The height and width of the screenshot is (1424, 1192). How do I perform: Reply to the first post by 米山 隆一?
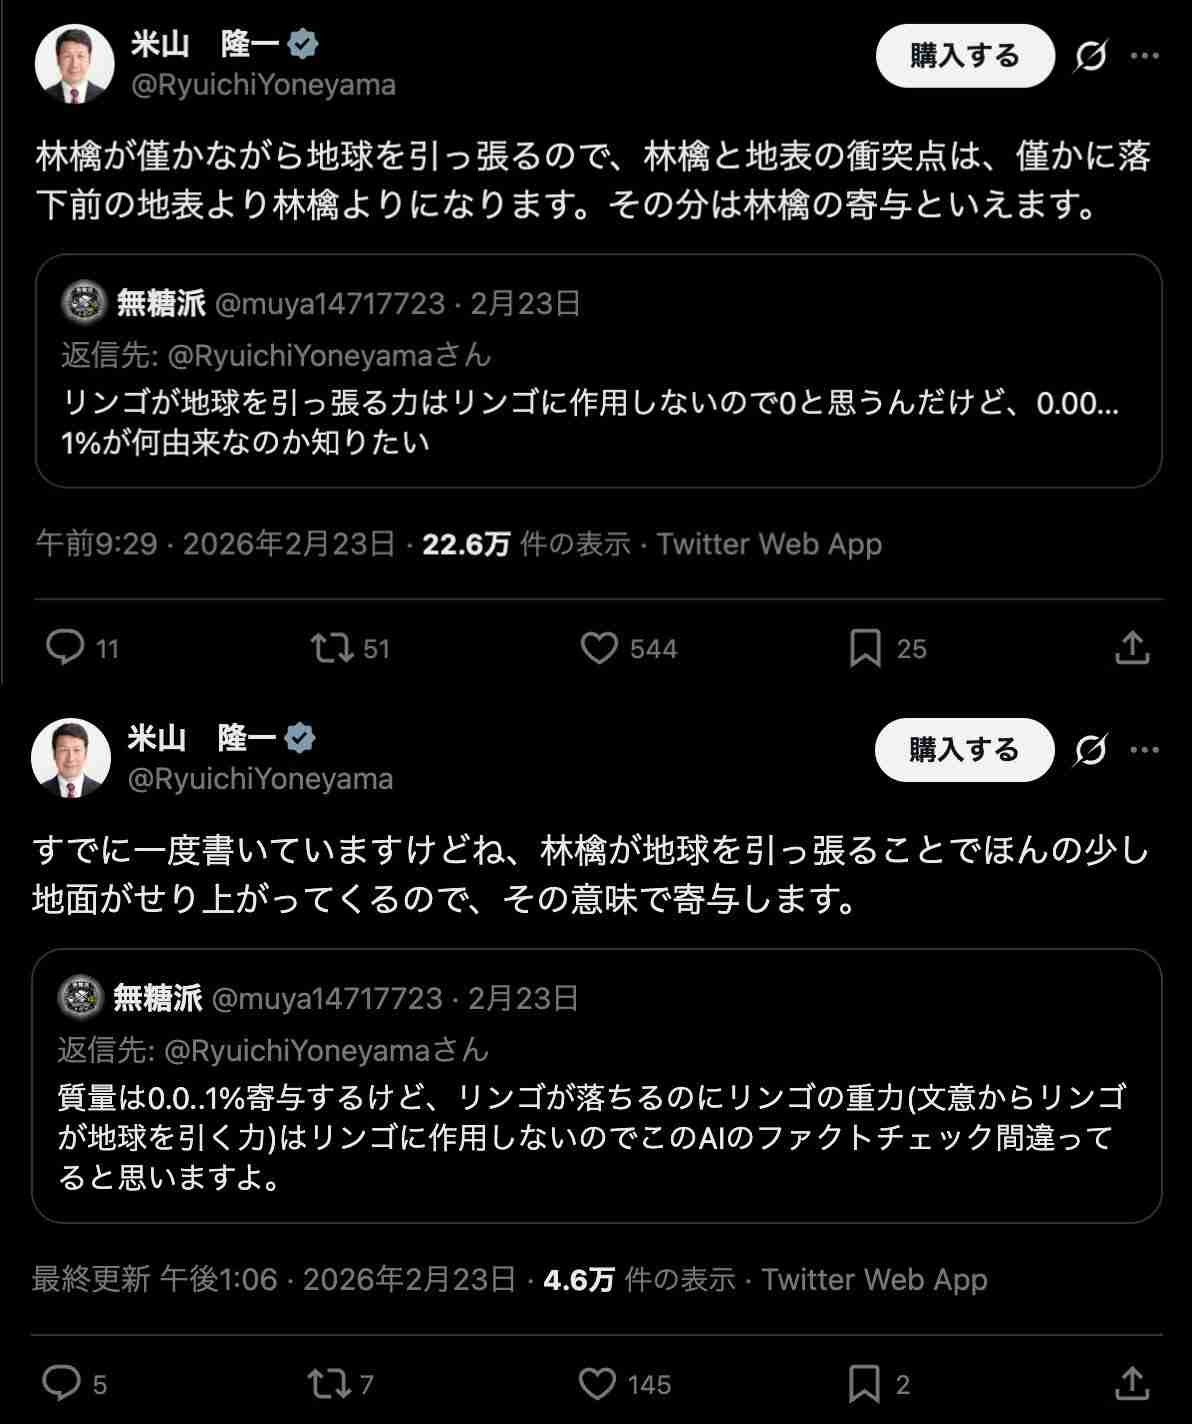tap(66, 648)
